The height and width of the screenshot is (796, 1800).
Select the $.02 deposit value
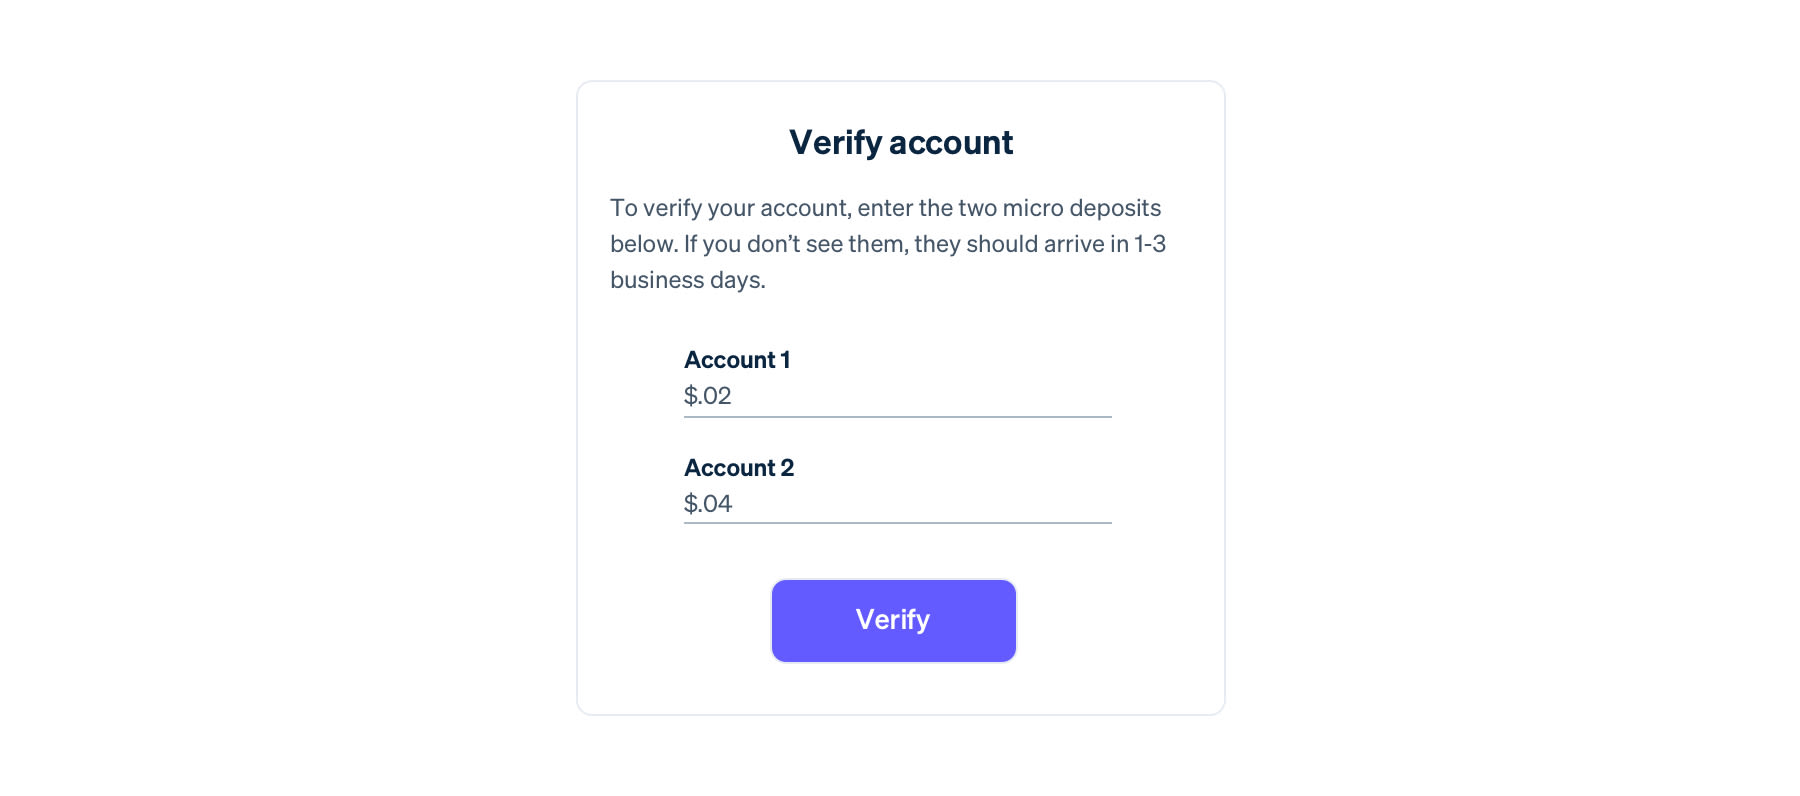[707, 396]
